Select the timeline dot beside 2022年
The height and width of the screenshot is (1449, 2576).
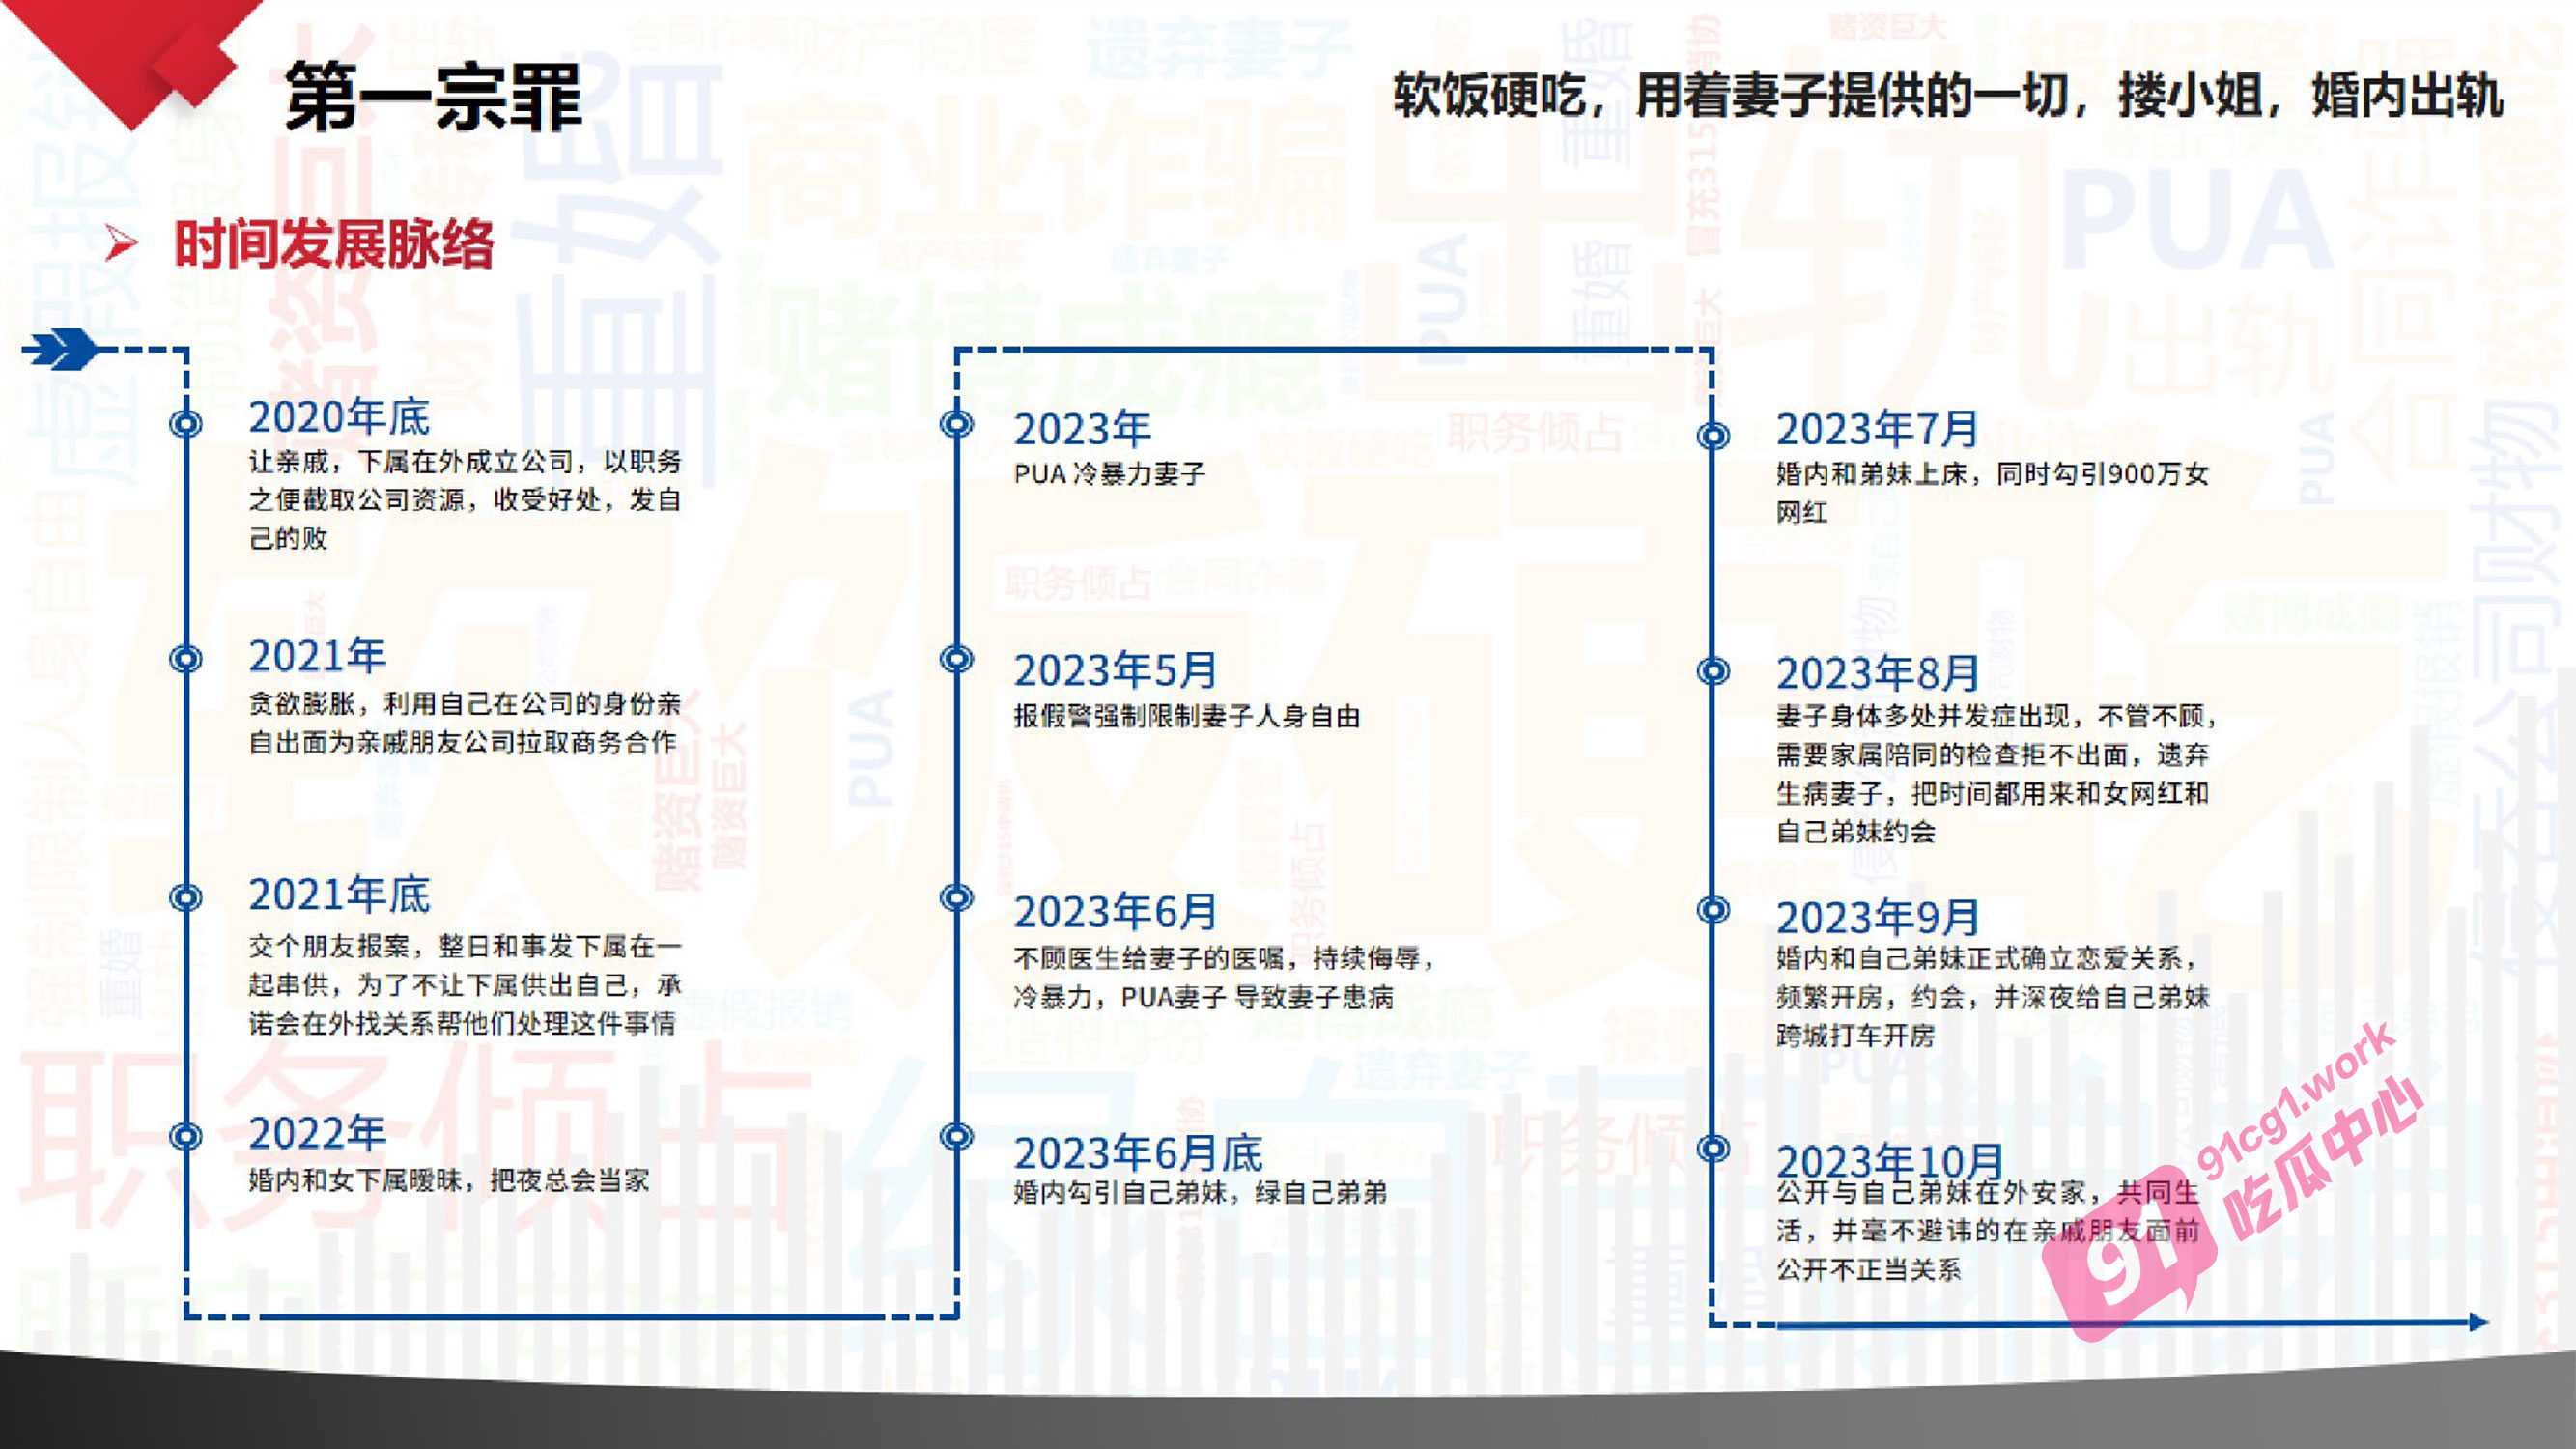[186, 1136]
